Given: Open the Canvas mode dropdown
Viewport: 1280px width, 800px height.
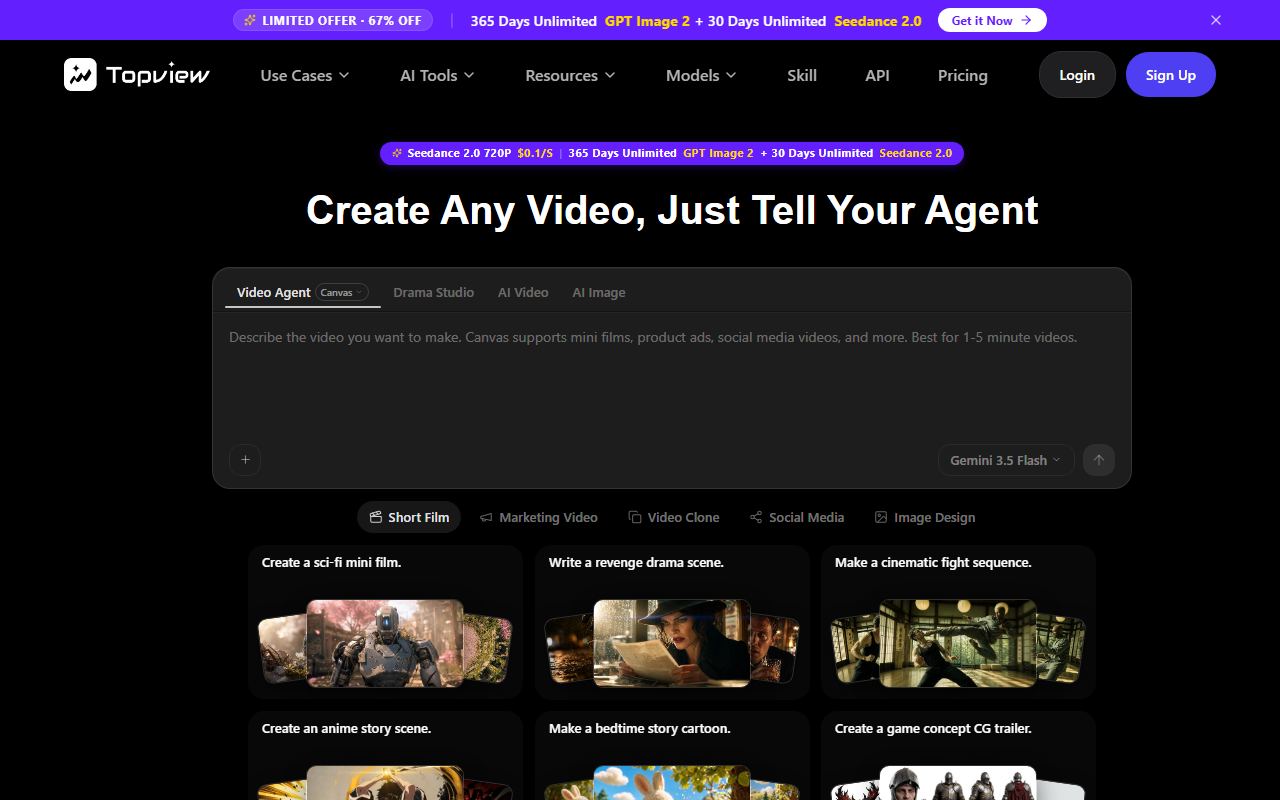Looking at the screenshot, I should (x=342, y=292).
